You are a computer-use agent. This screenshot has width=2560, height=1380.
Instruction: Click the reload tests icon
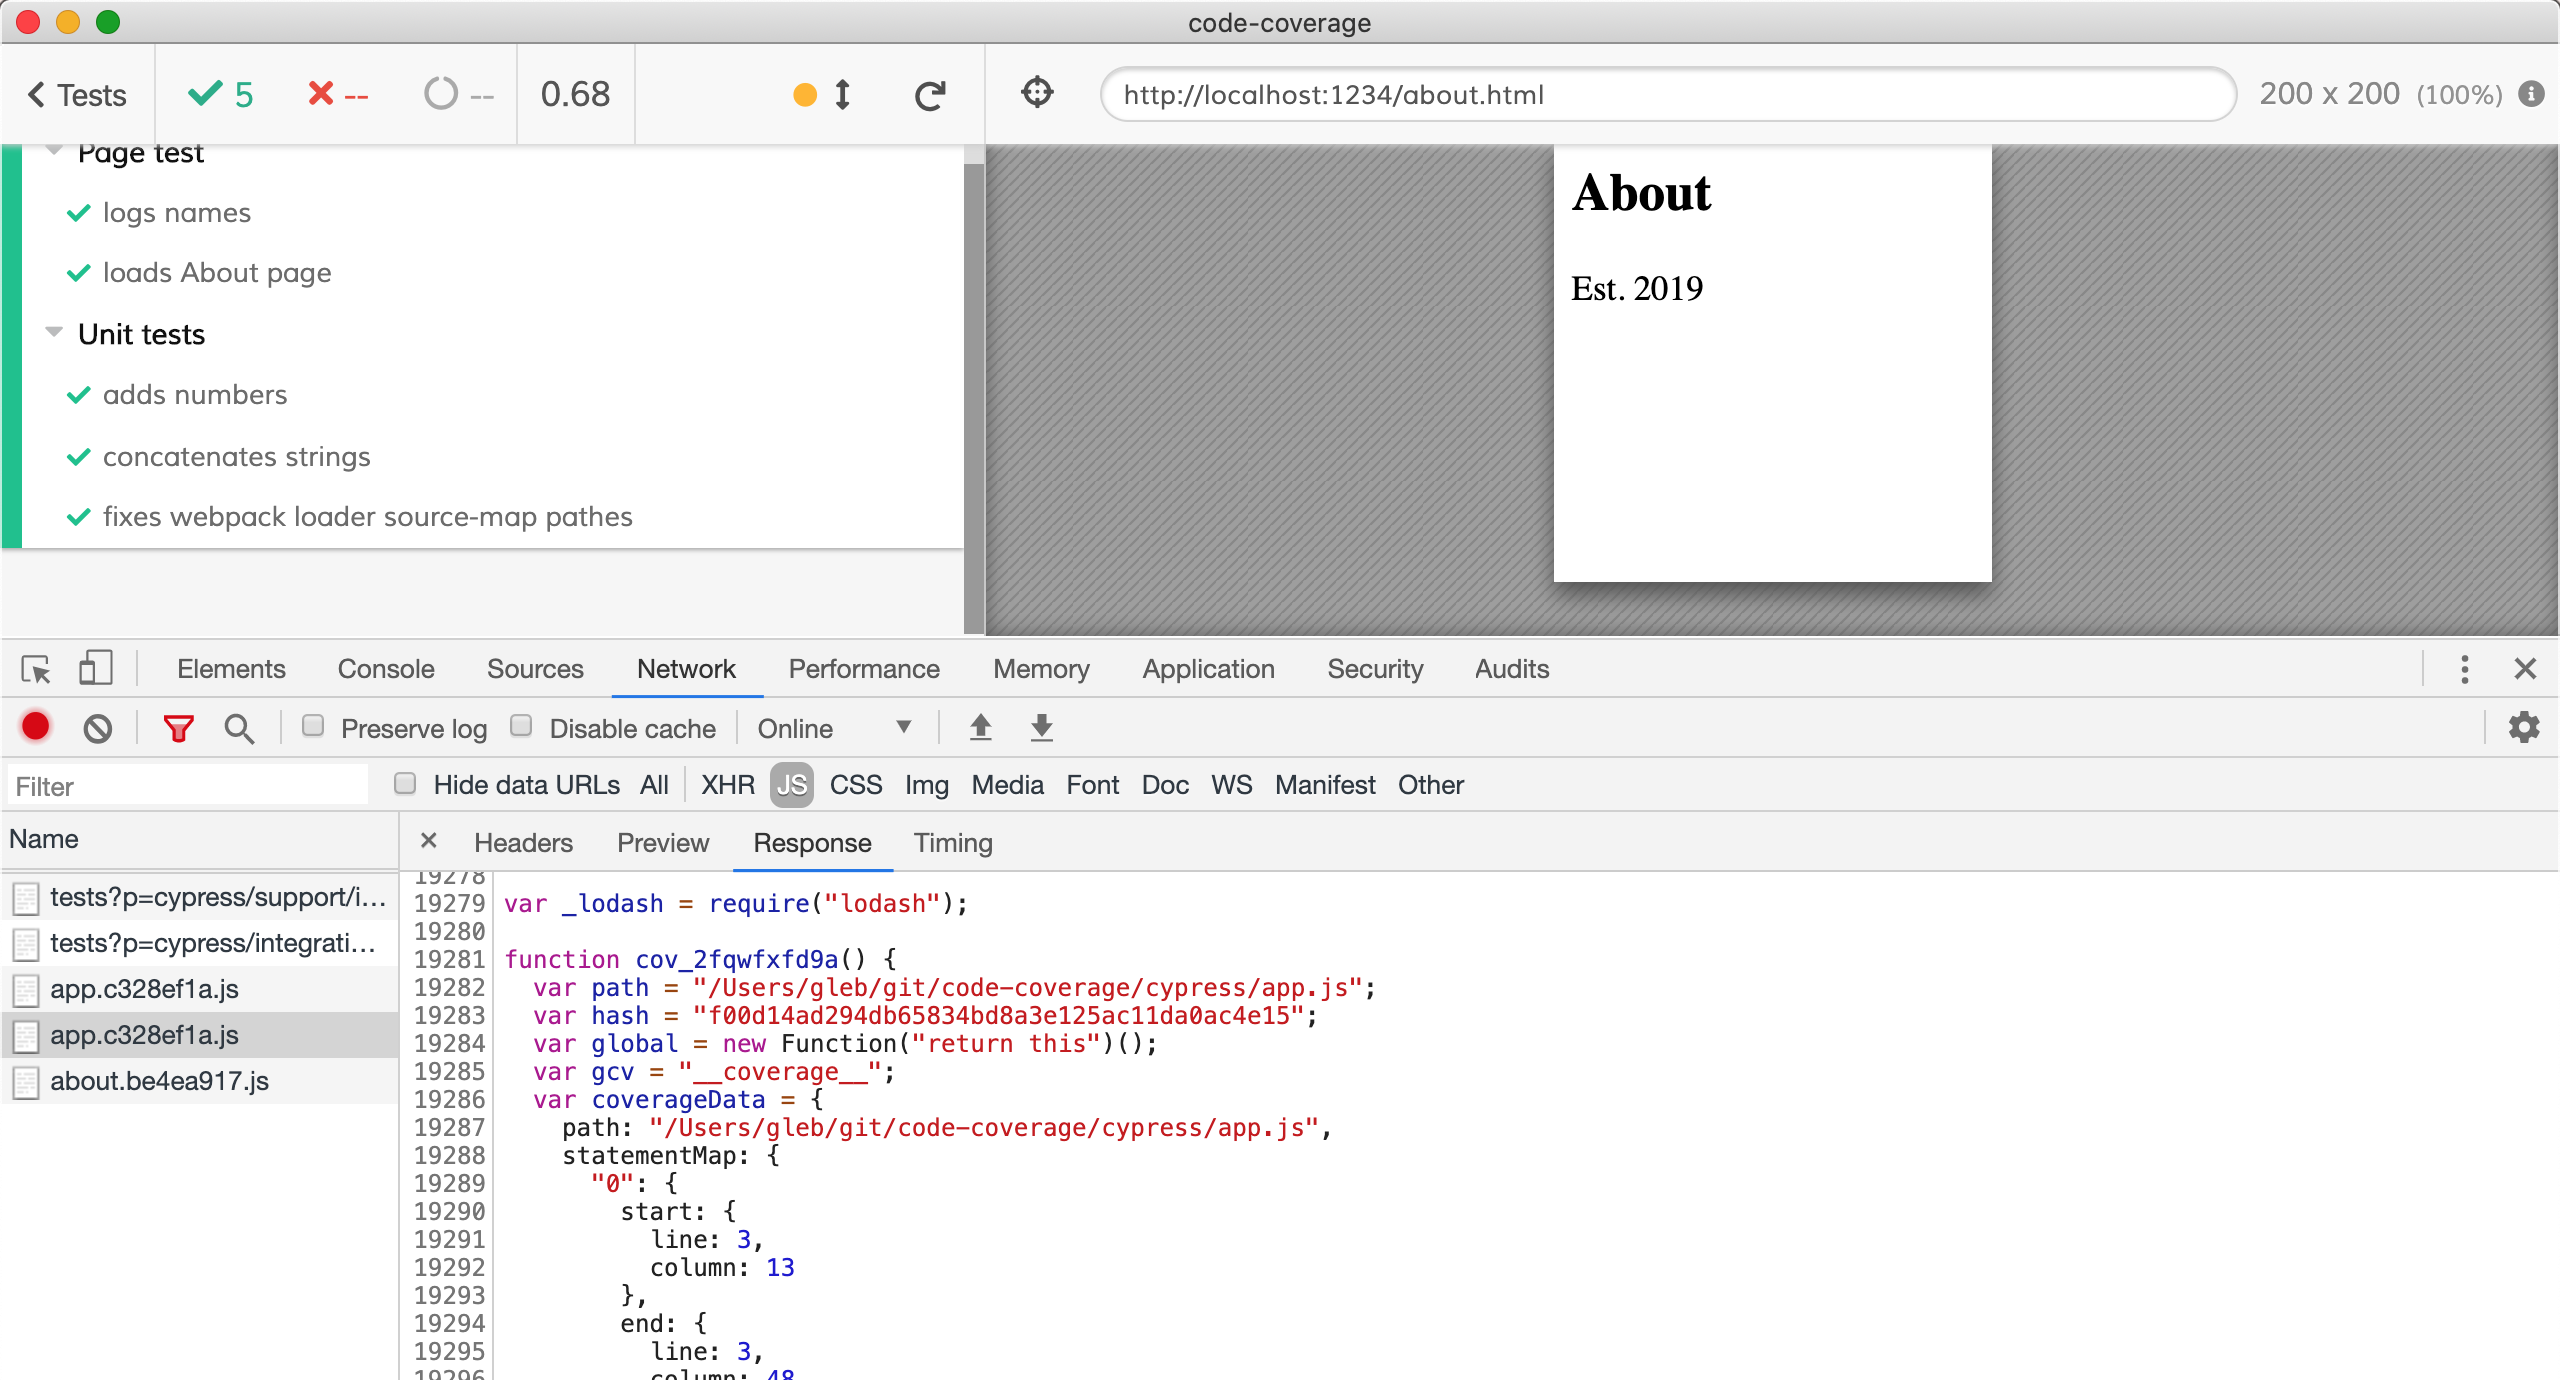929,95
